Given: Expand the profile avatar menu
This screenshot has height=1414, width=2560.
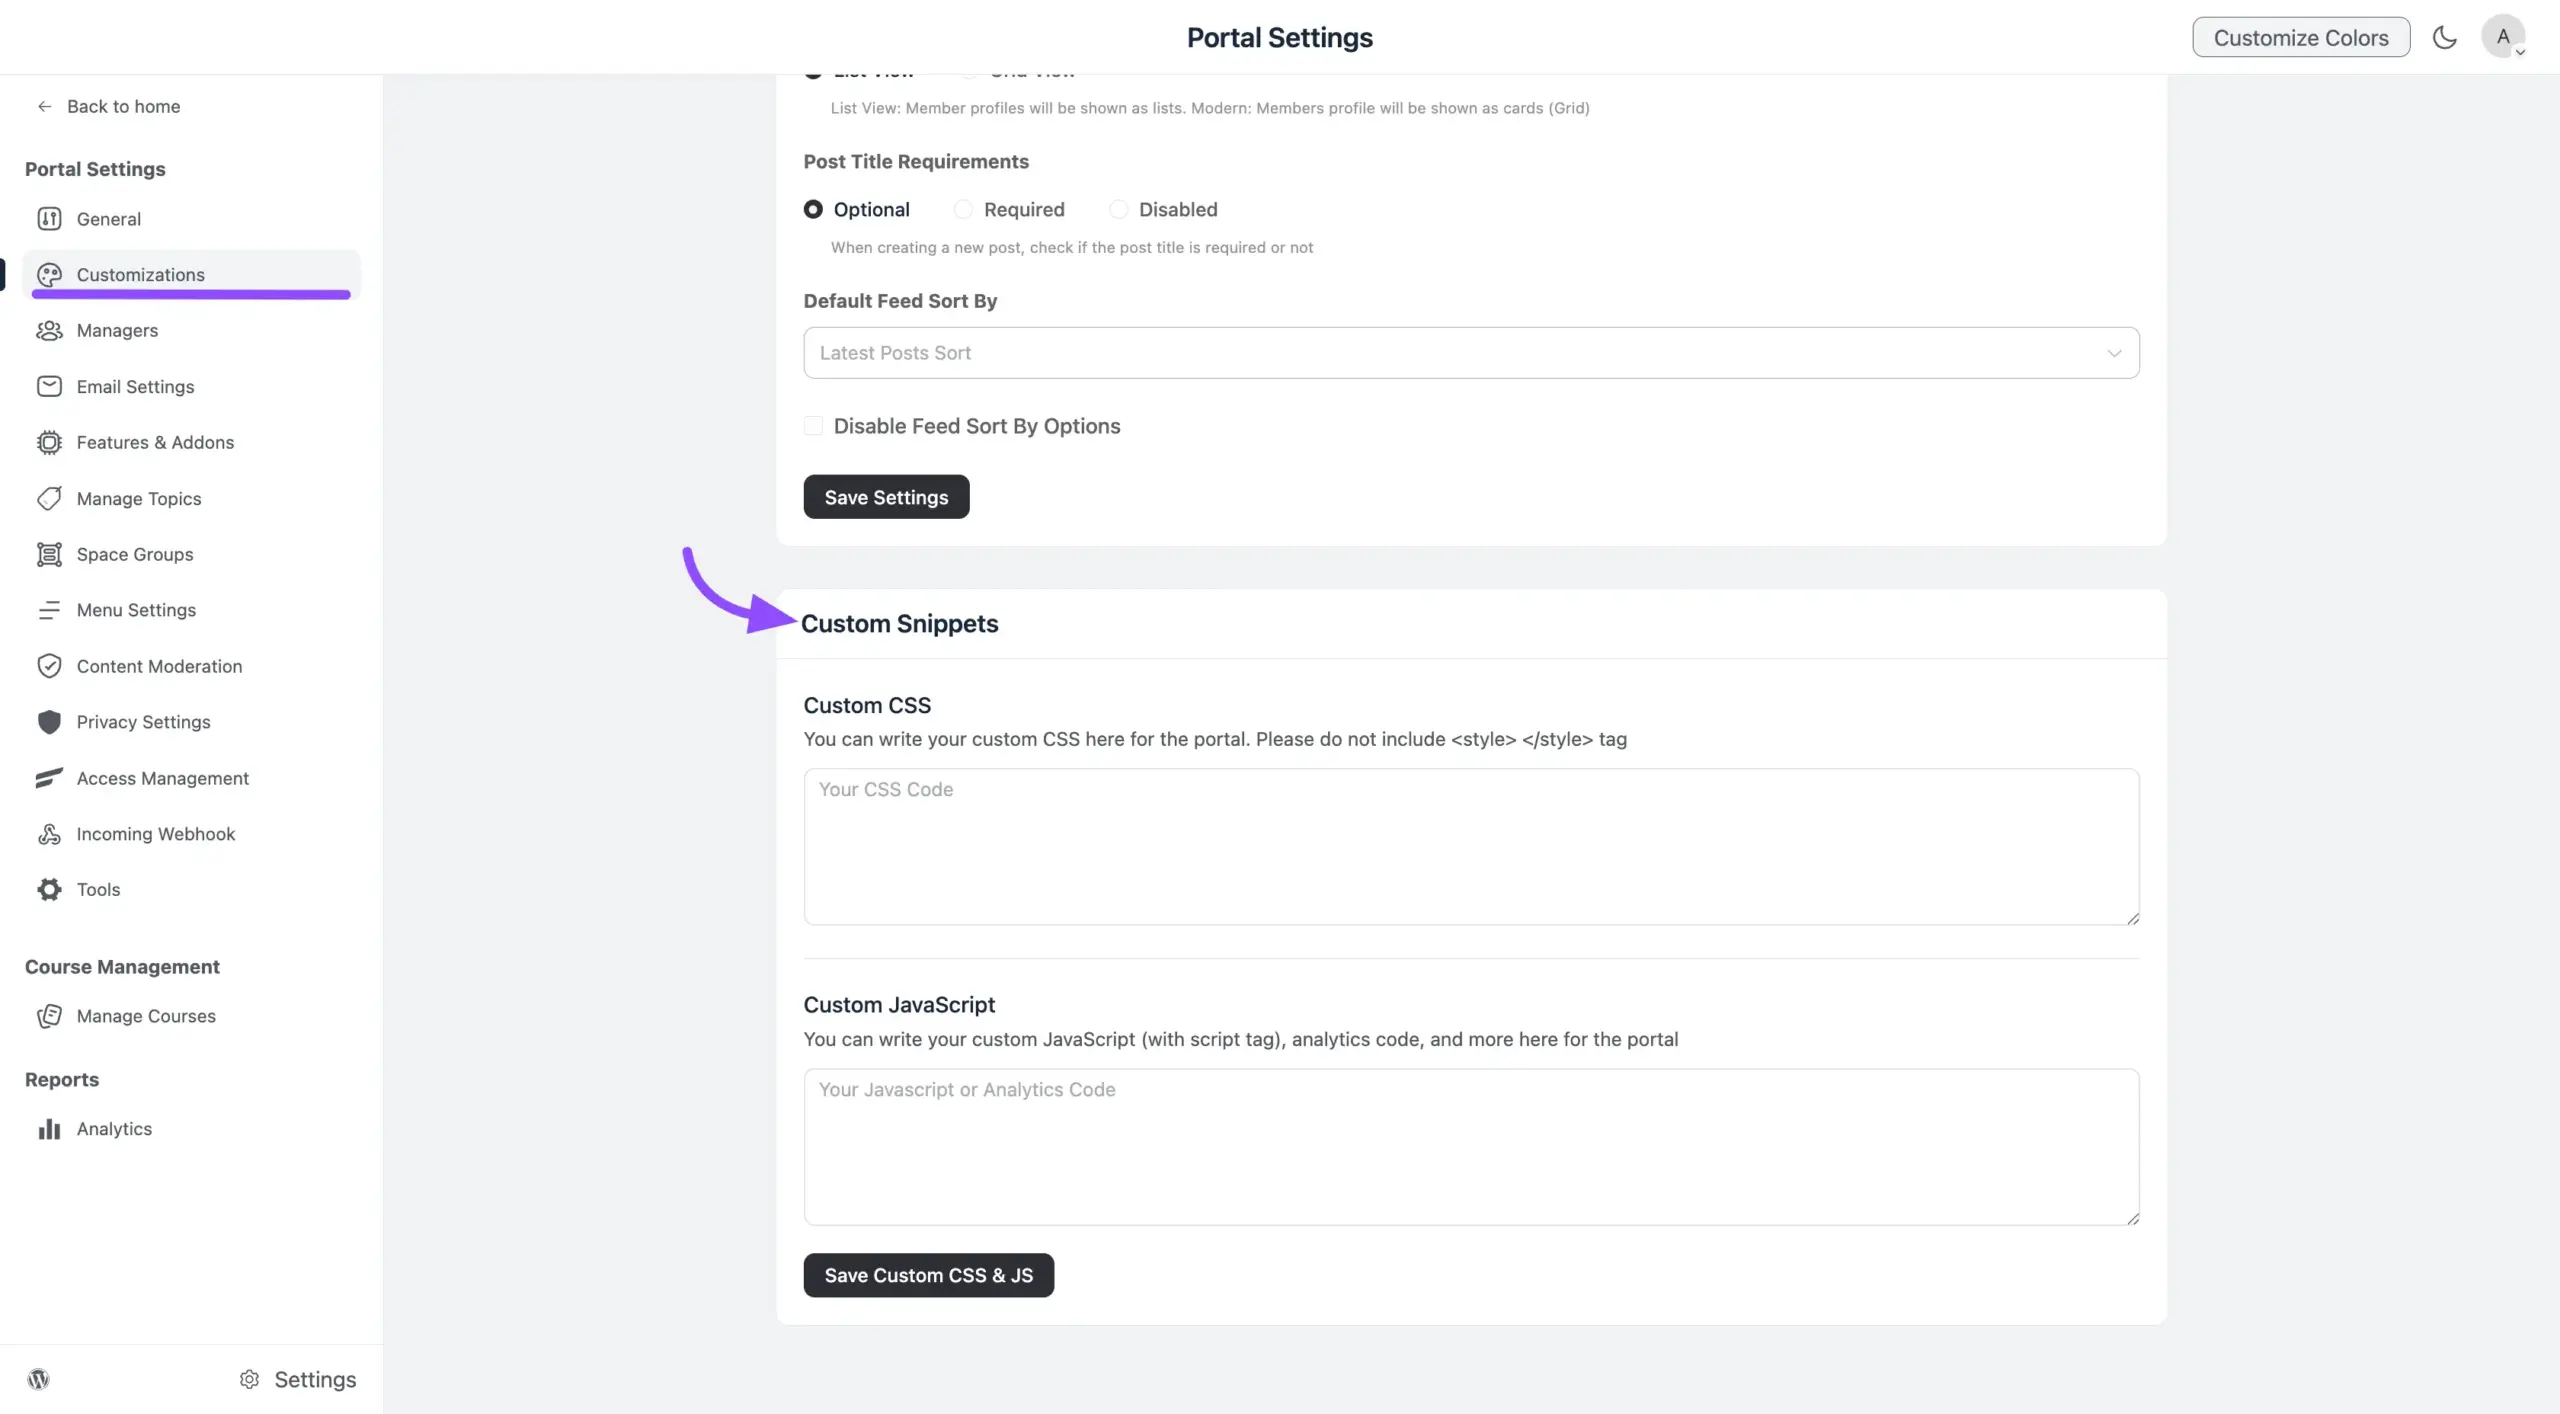Looking at the screenshot, I should click(x=2504, y=37).
